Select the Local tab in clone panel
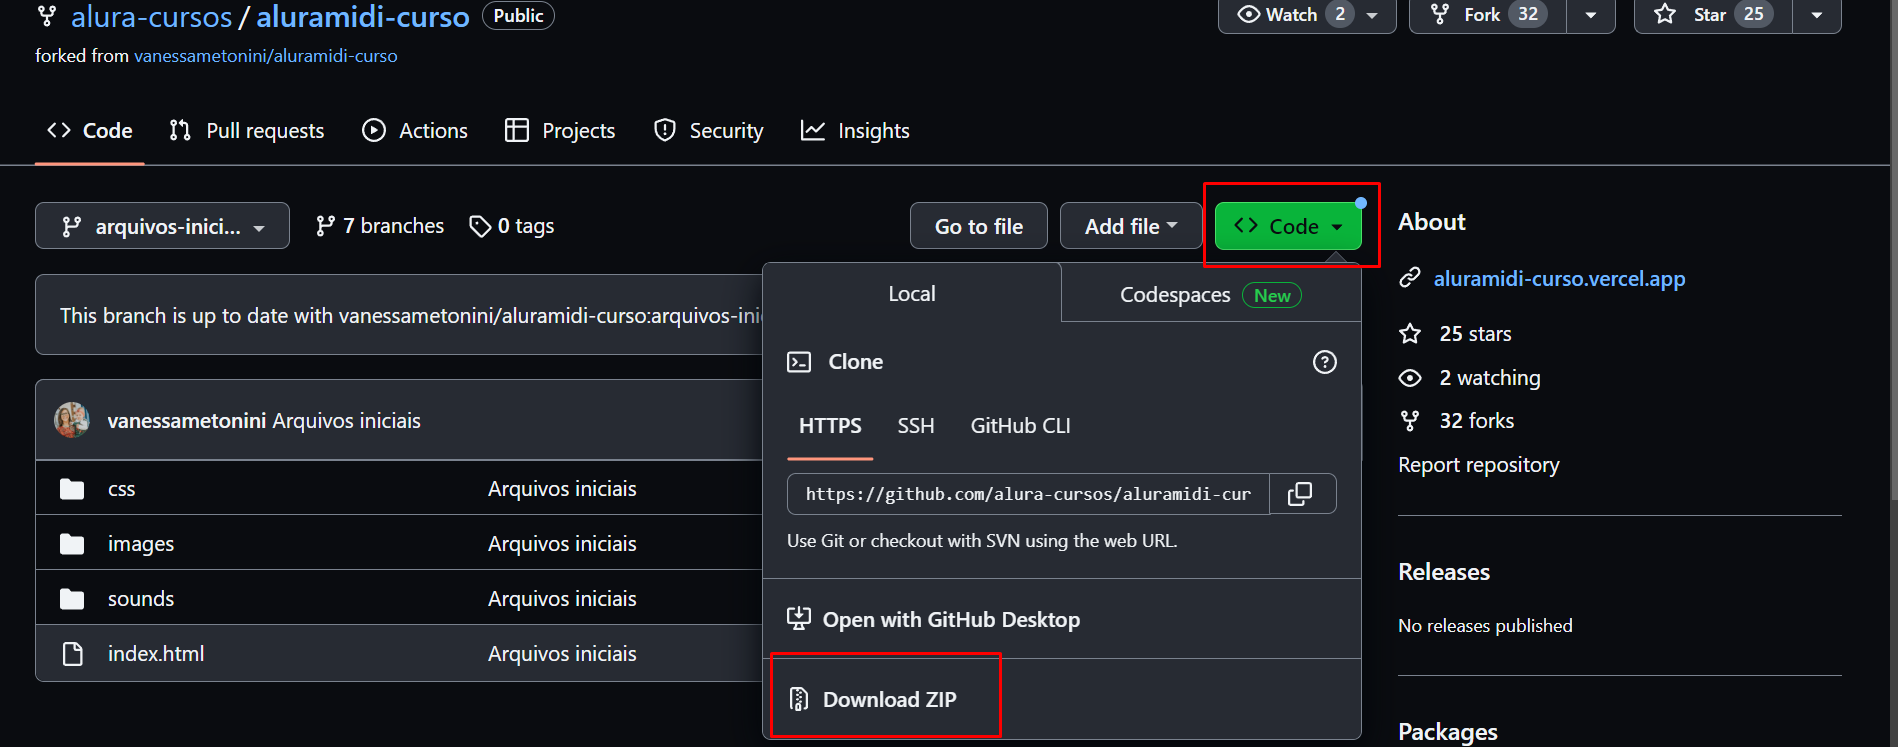The image size is (1898, 747). coord(912,294)
